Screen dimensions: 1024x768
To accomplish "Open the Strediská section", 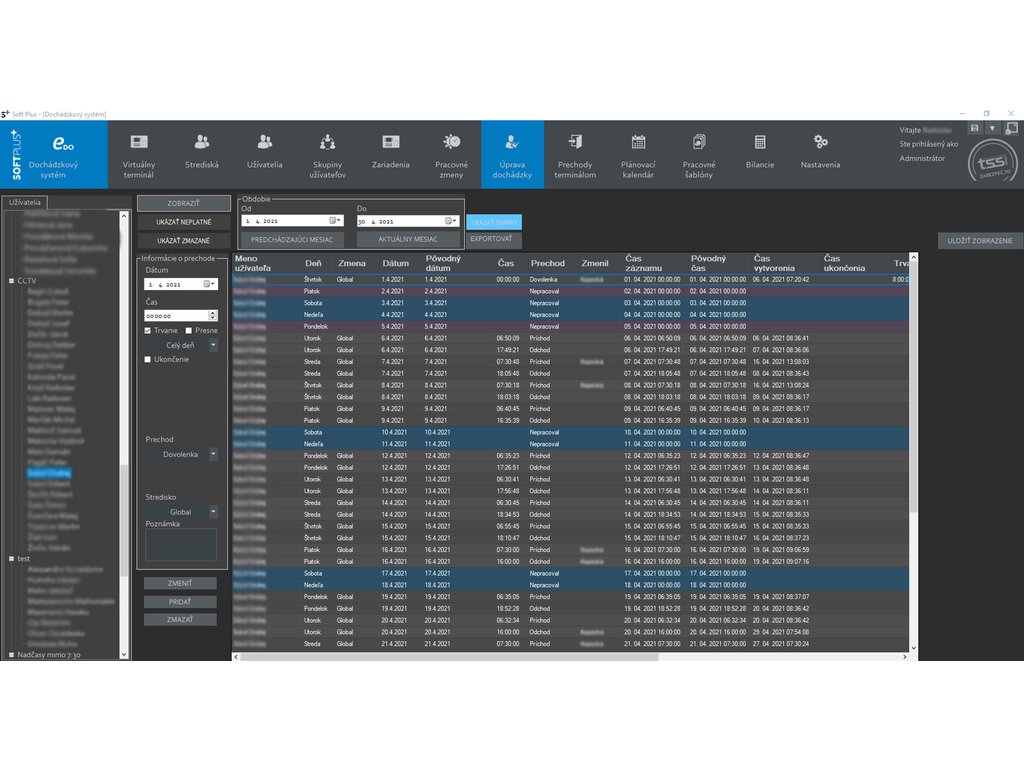I will click(202, 154).
